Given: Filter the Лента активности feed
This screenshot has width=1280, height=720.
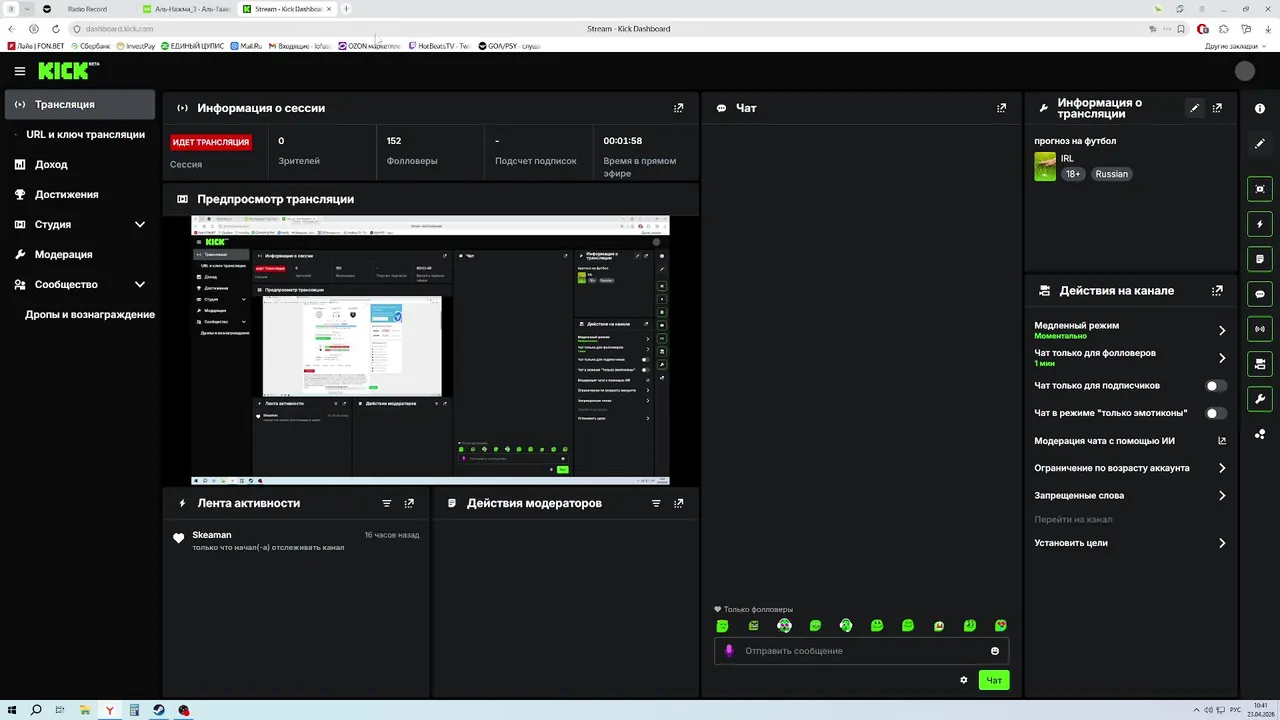Looking at the screenshot, I should pos(387,503).
